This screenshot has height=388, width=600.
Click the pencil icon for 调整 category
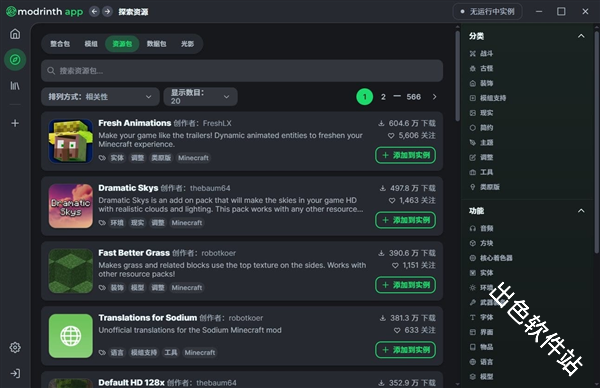[473, 157]
